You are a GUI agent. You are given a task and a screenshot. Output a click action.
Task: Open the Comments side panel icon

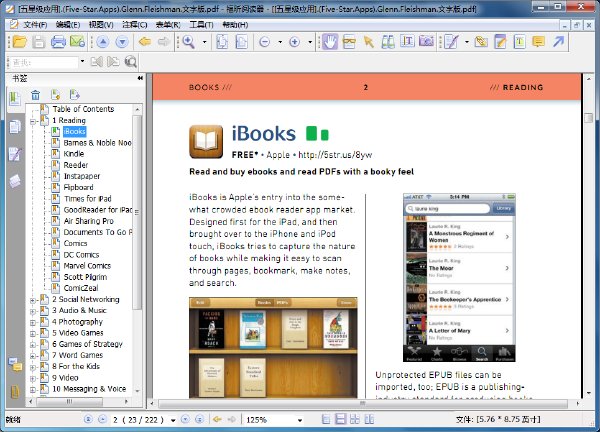point(15,364)
